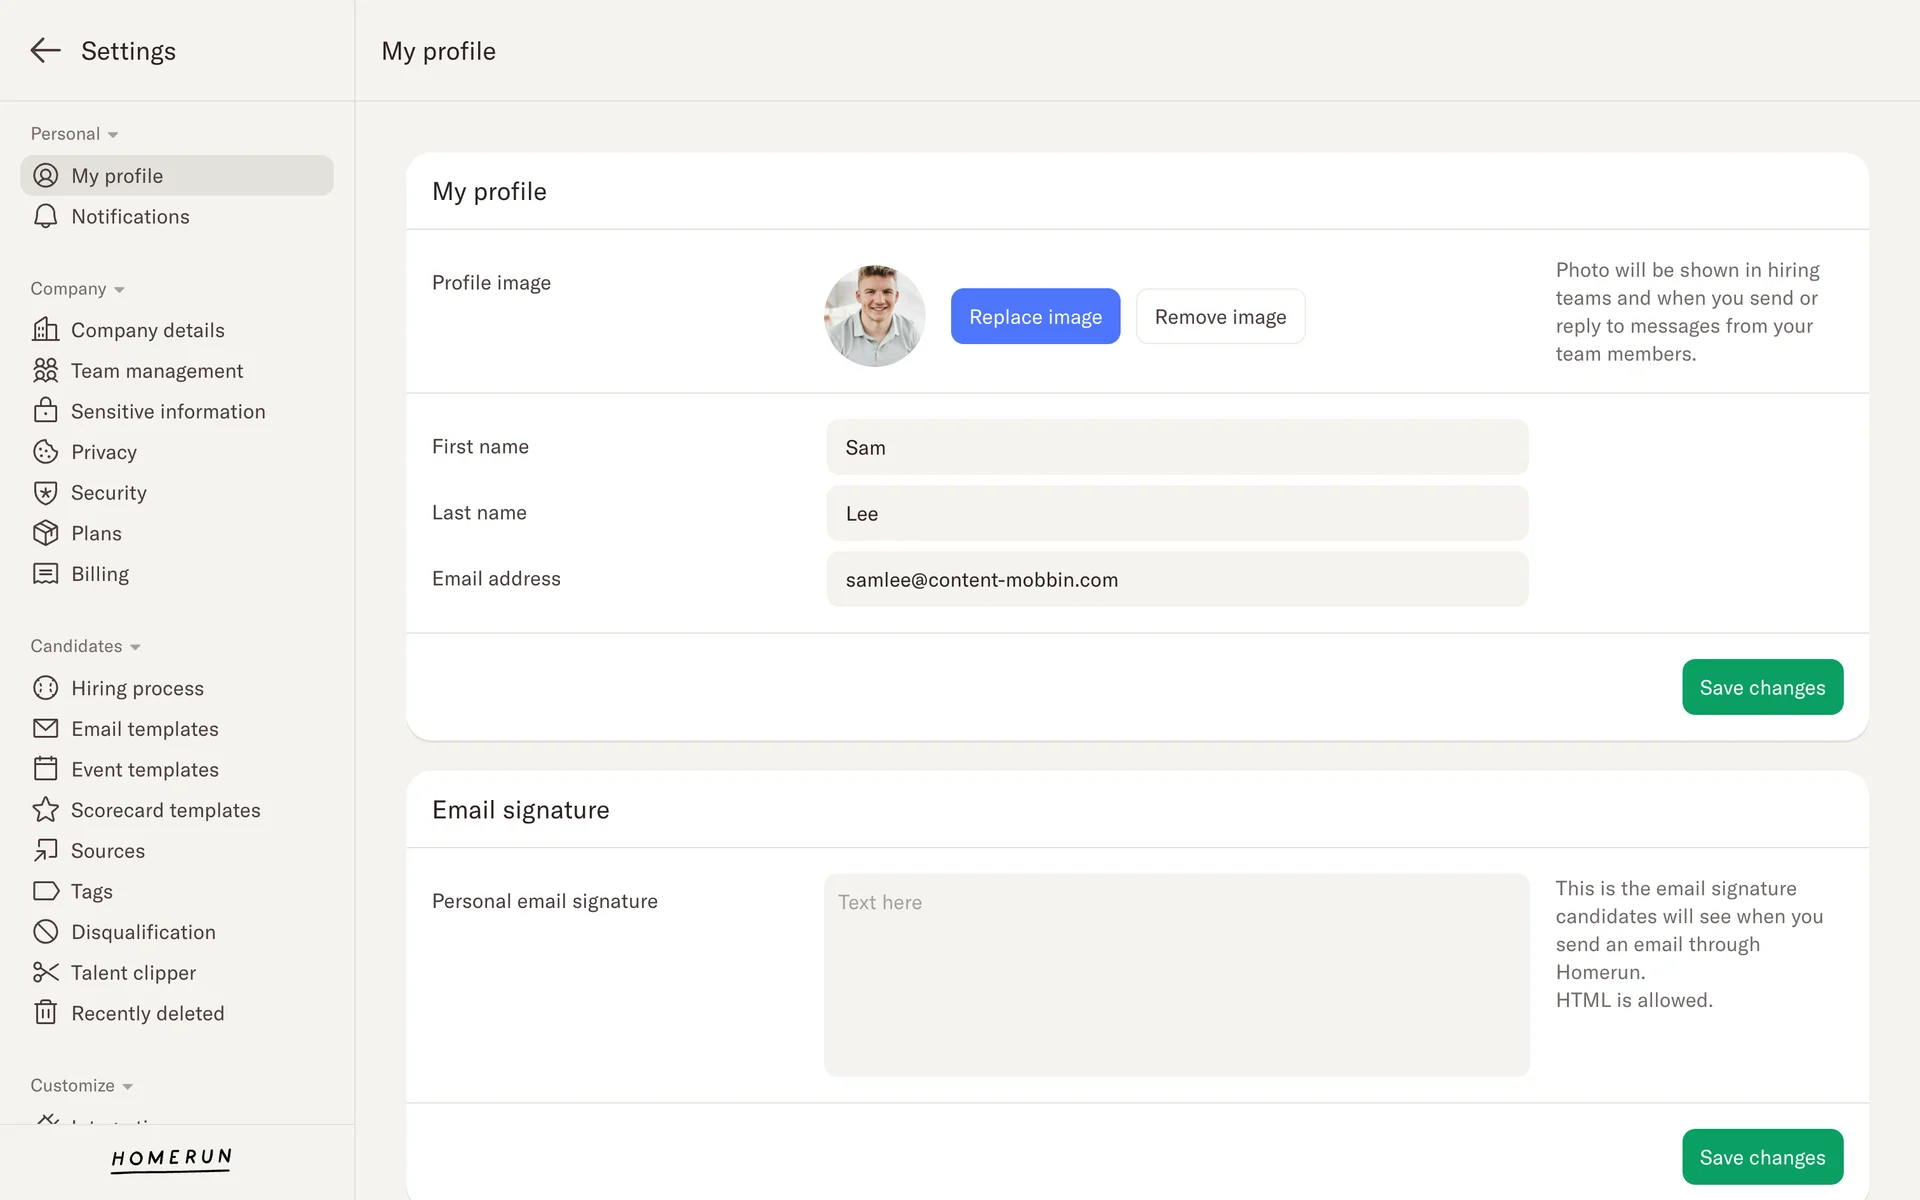Click the envelope icon for Email templates

[45, 728]
